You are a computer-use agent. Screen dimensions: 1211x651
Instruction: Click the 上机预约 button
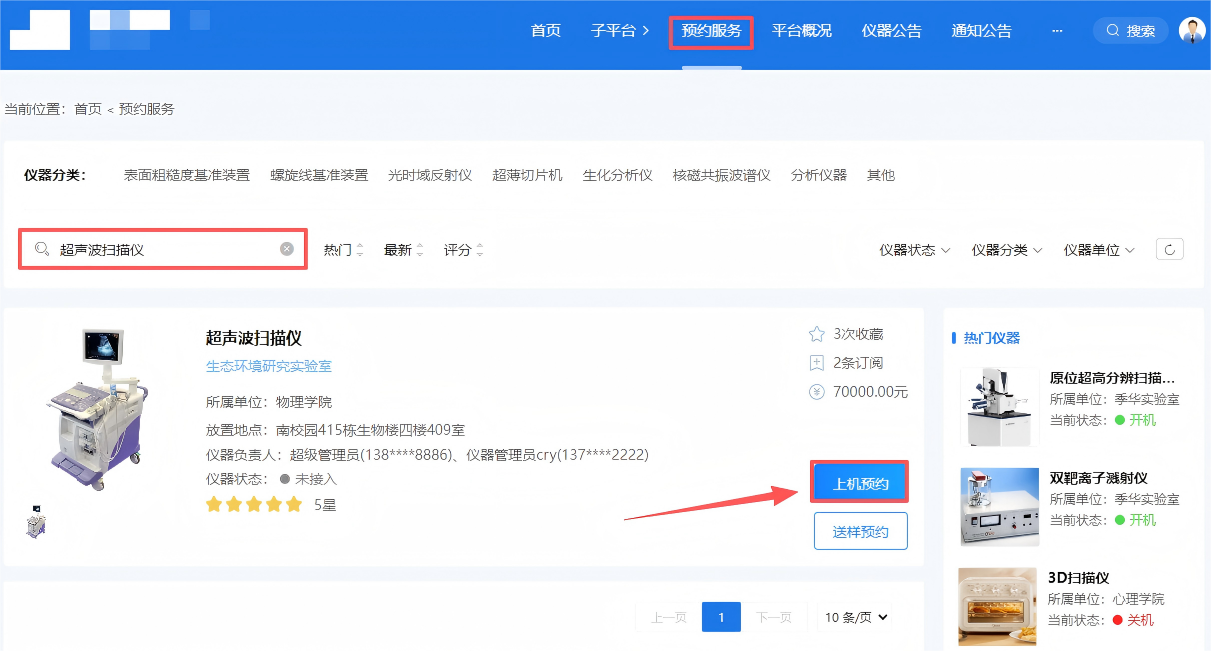(860, 483)
